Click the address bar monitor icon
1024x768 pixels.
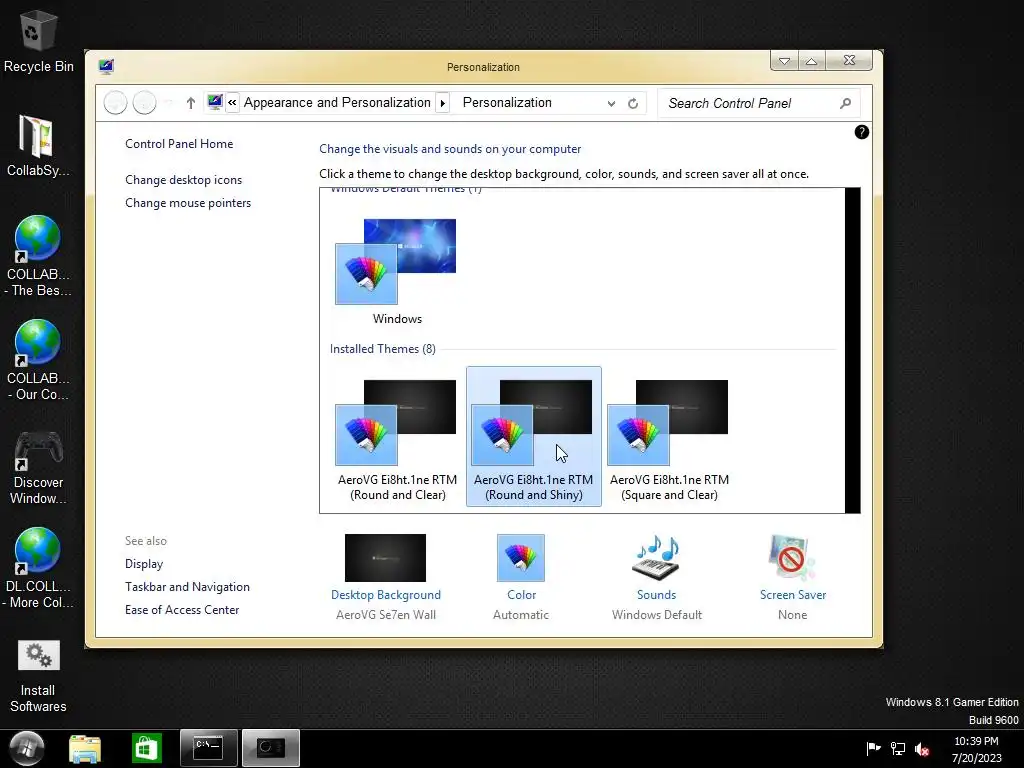215,102
